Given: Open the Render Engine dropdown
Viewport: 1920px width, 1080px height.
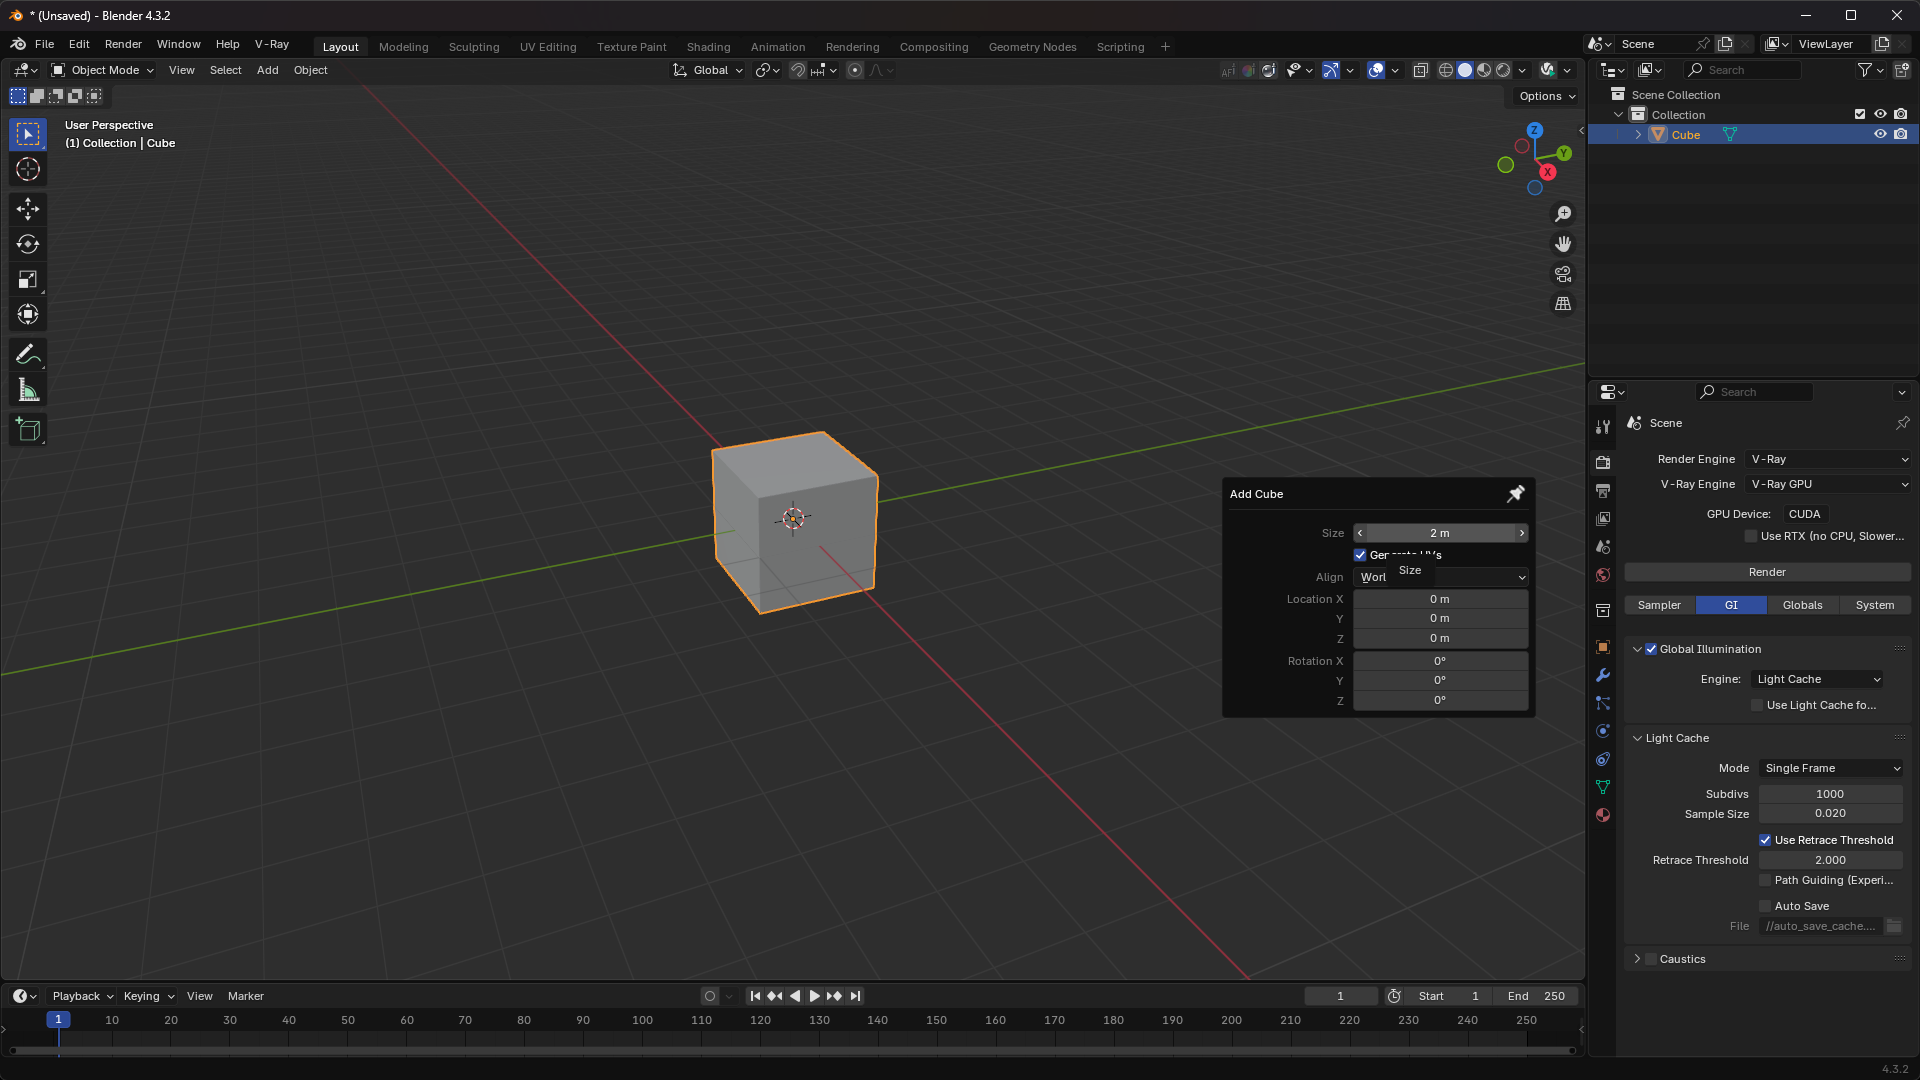Looking at the screenshot, I should click(1829, 459).
